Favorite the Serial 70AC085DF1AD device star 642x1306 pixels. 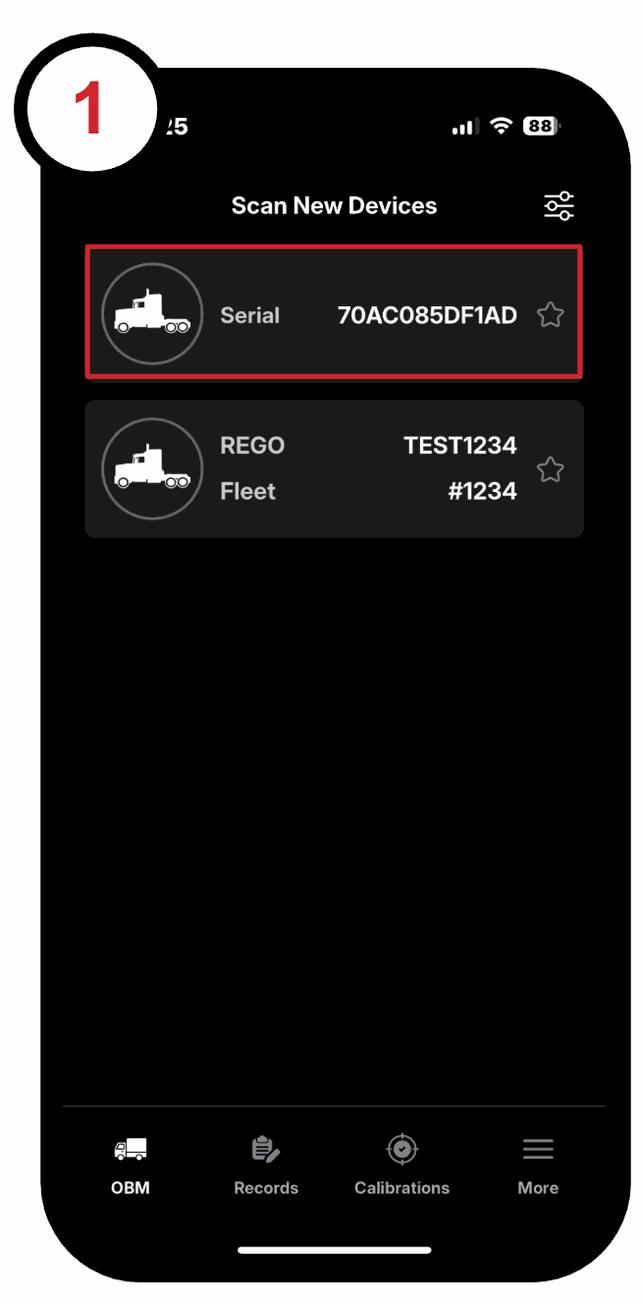(550, 315)
